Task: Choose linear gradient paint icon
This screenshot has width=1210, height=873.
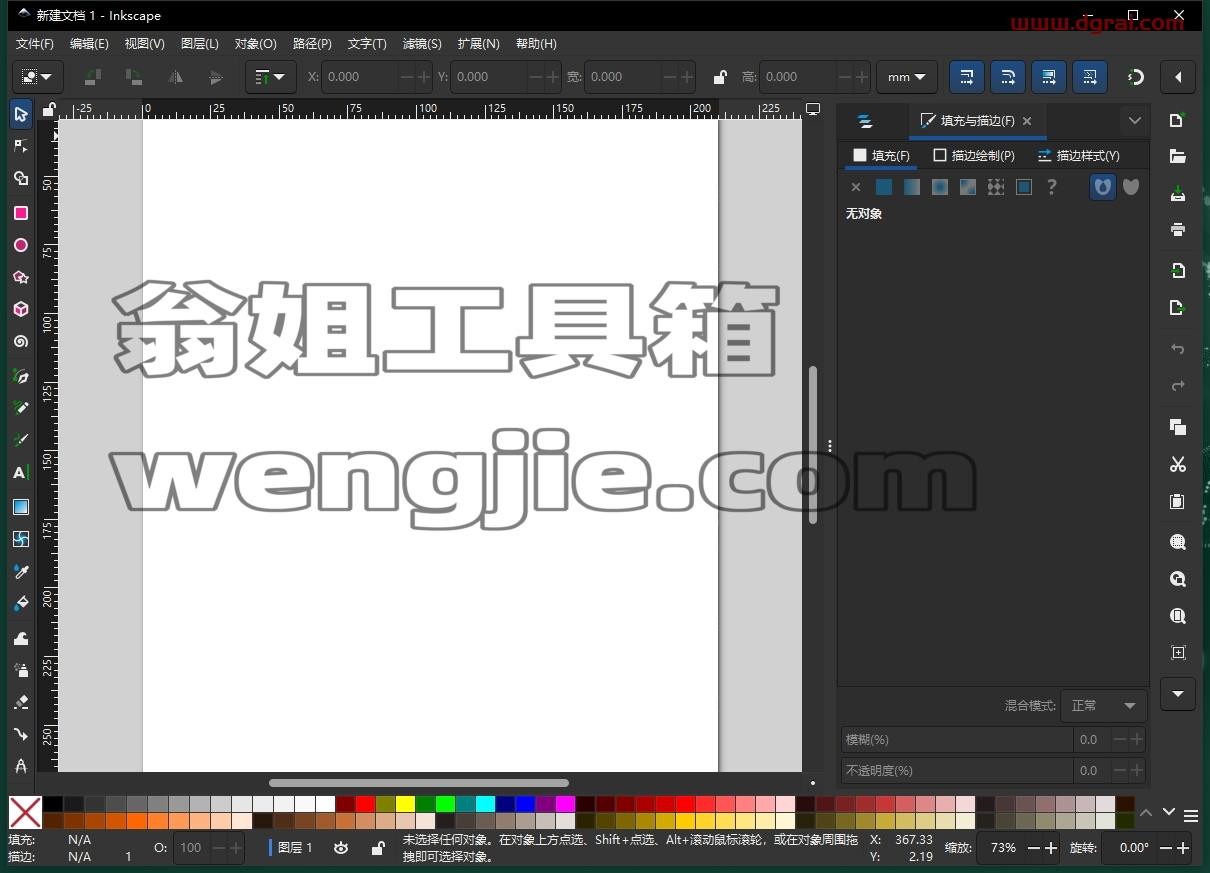Action: [x=912, y=187]
